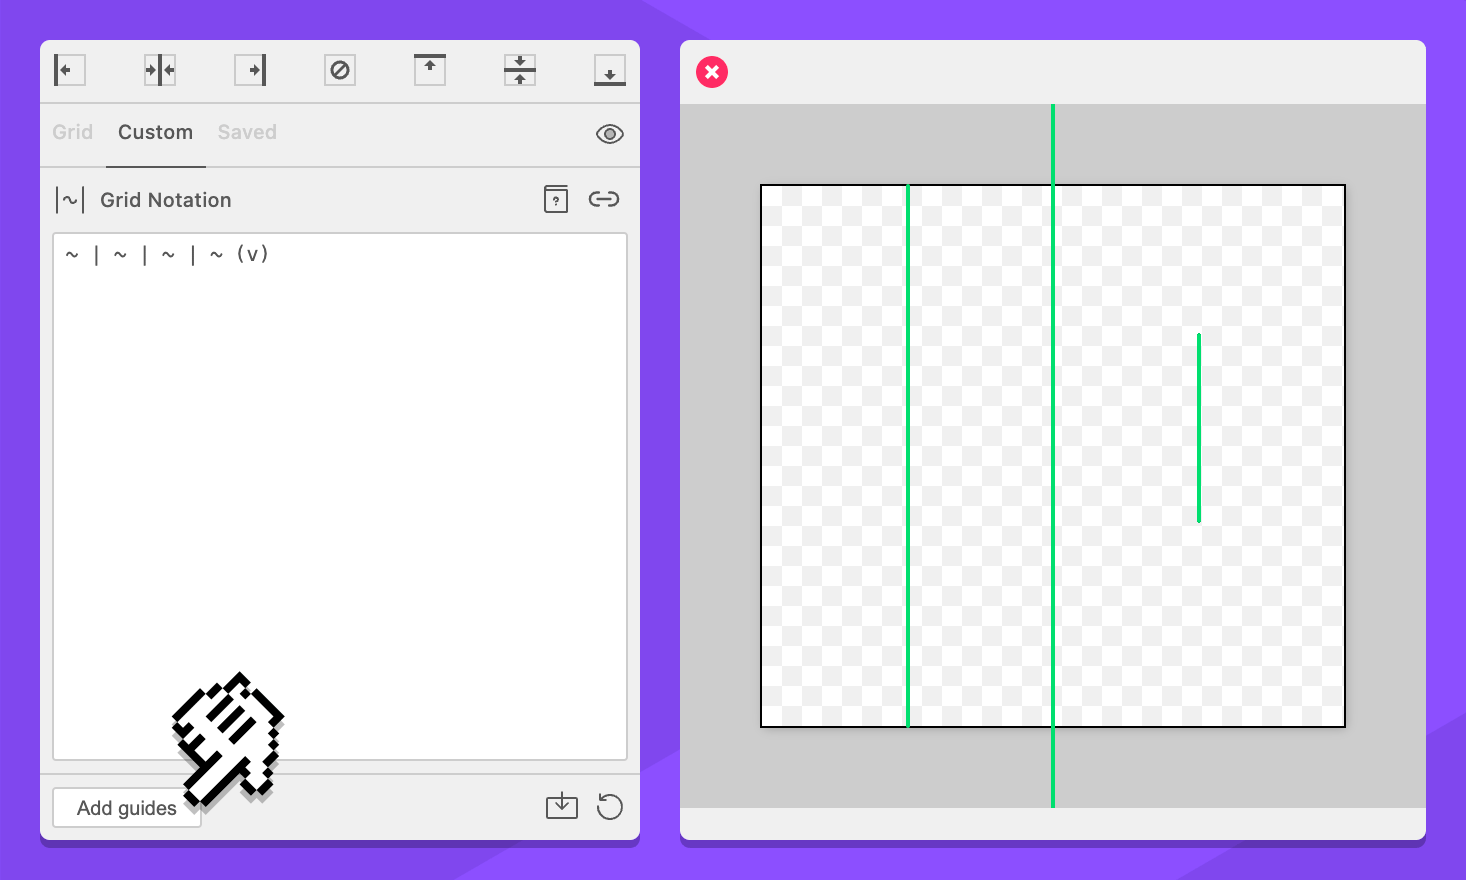The height and width of the screenshot is (880, 1466).
Task: Click the short green guide in canvas
Action: pyautogui.click(x=1199, y=428)
